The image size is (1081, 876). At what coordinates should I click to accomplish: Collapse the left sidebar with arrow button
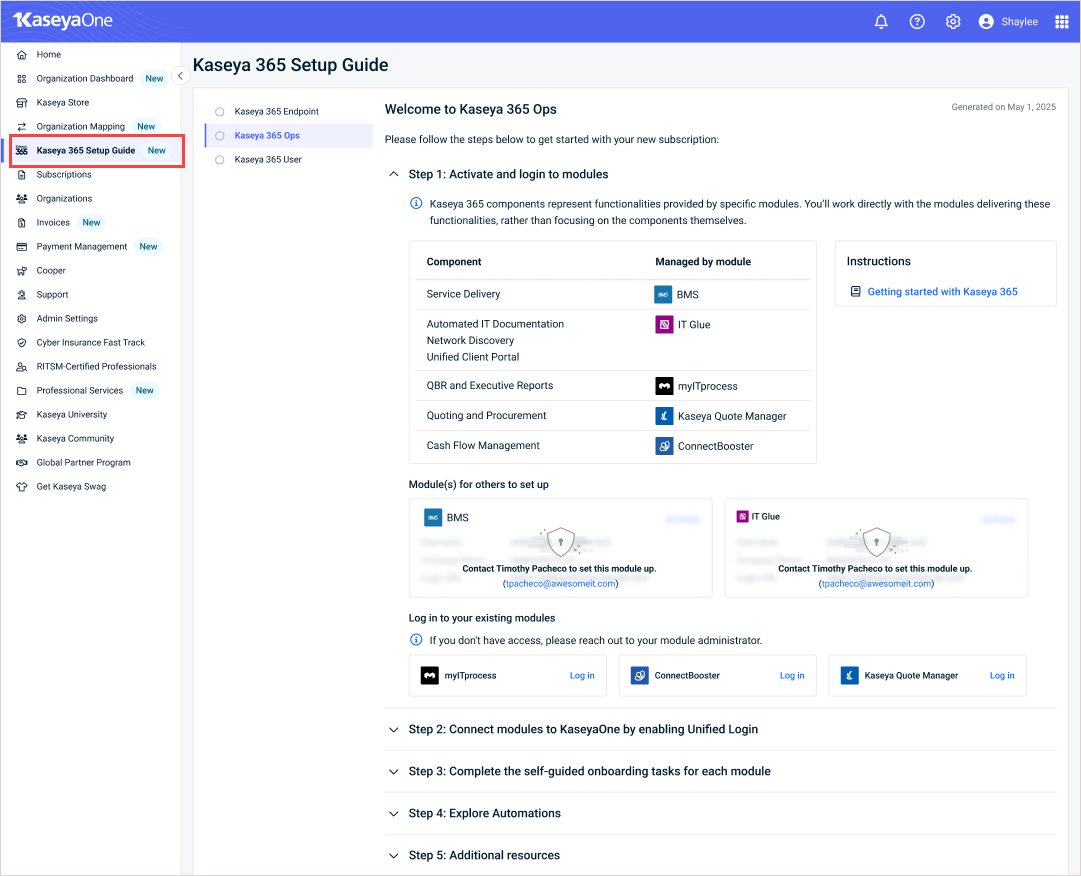click(x=180, y=76)
